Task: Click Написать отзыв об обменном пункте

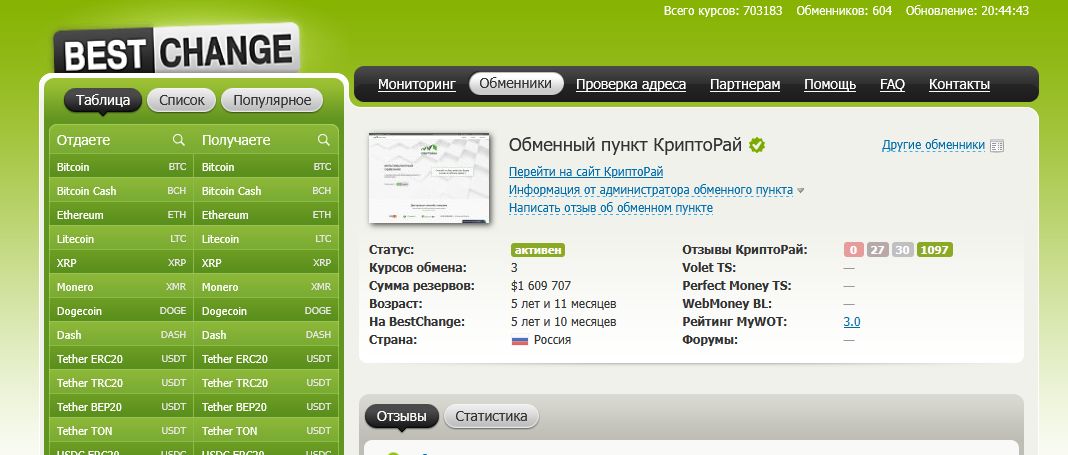Action: (610, 208)
